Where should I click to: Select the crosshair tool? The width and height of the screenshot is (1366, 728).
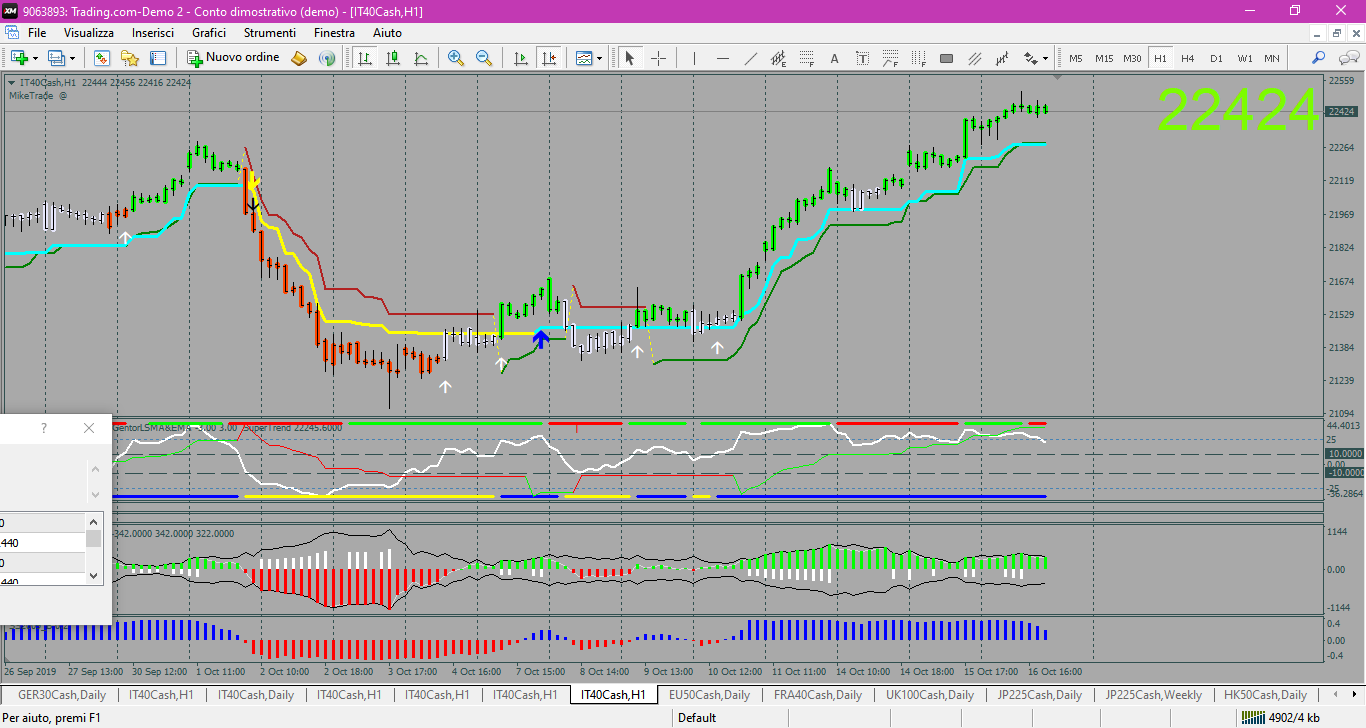point(658,58)
